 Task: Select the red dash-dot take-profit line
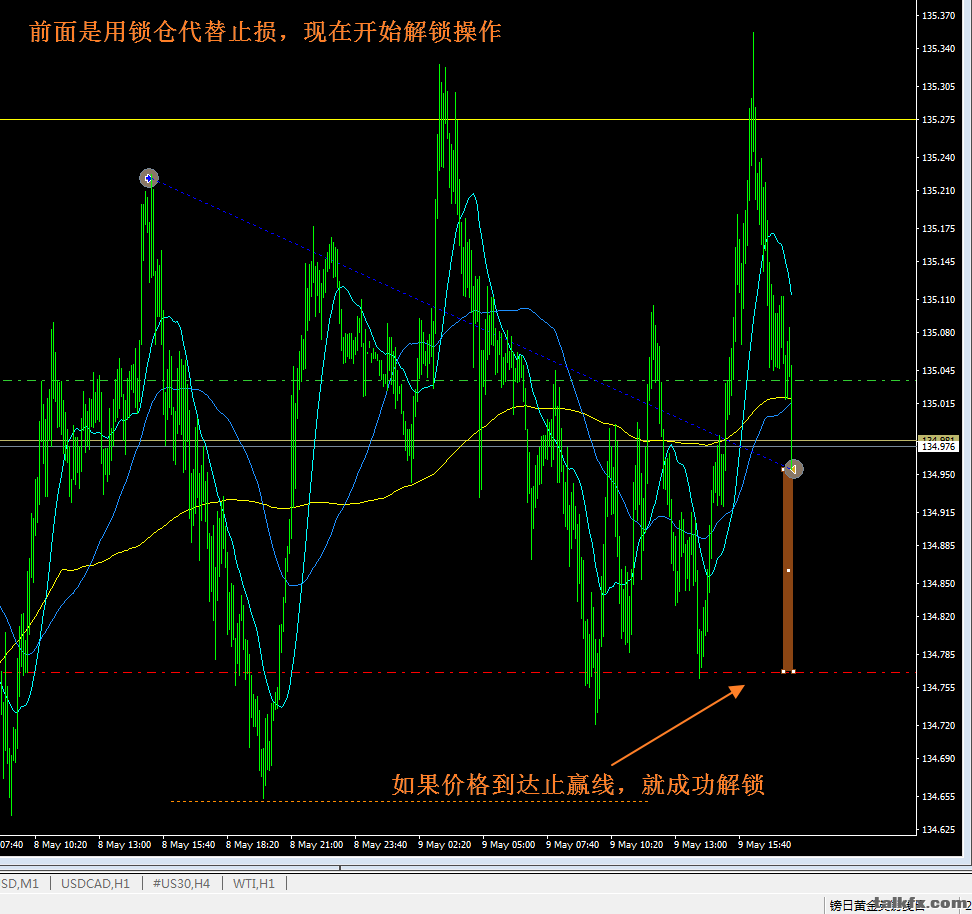[x=458, y=672]
